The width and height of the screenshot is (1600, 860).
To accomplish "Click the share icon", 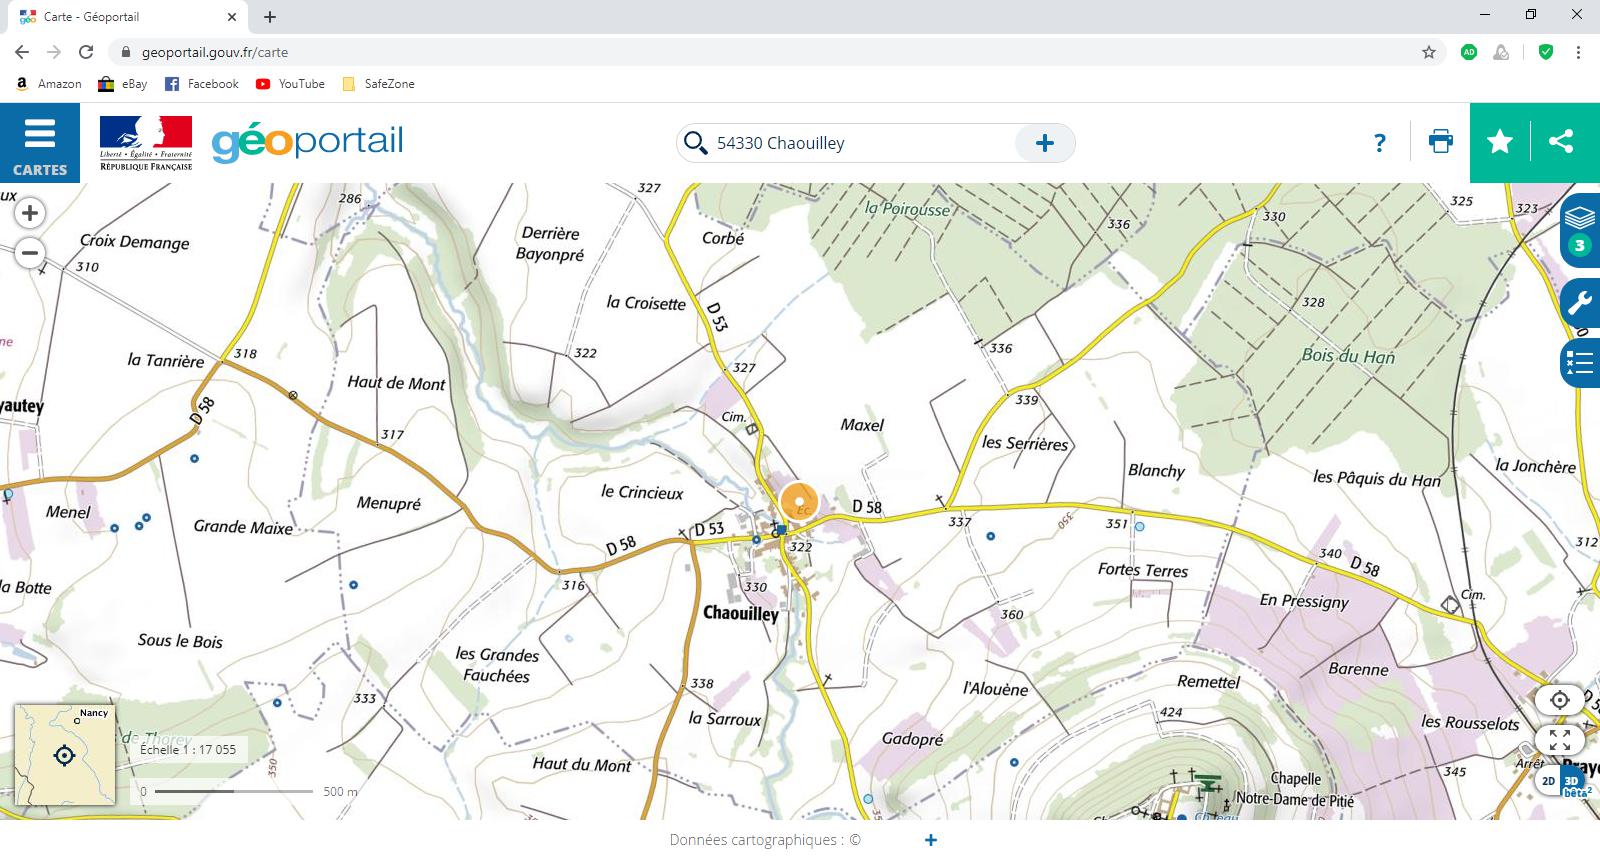I will pos(1561,142).
